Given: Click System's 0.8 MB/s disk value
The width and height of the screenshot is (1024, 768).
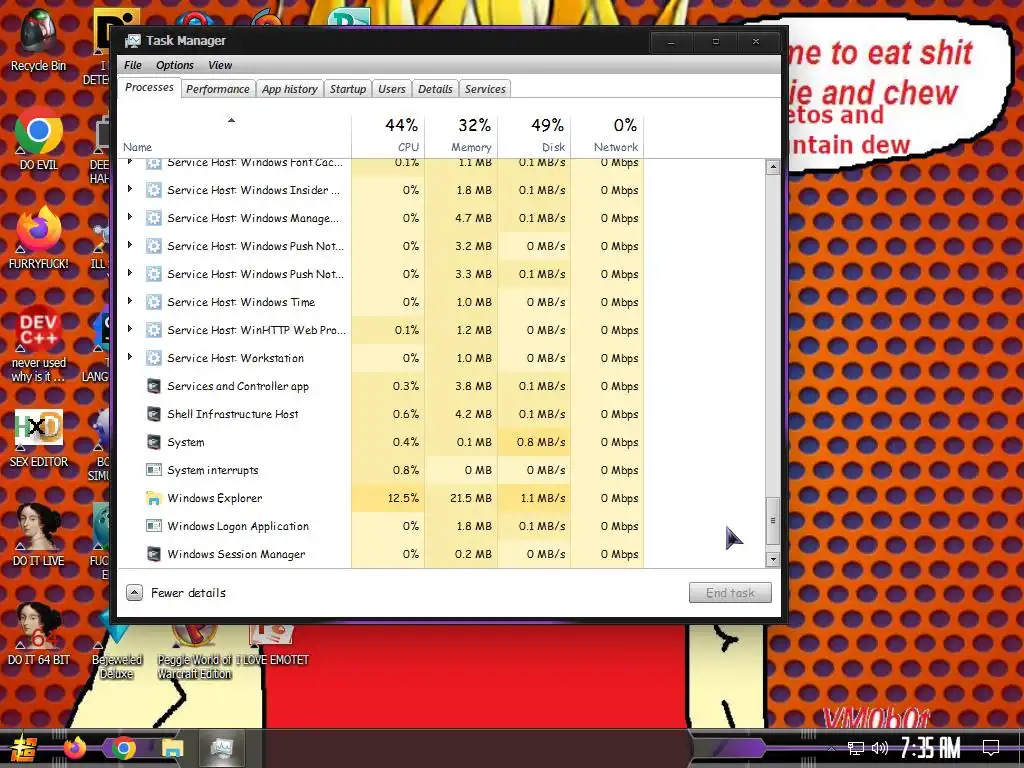Looking at the screenshot, I should [x=541, y=442].
